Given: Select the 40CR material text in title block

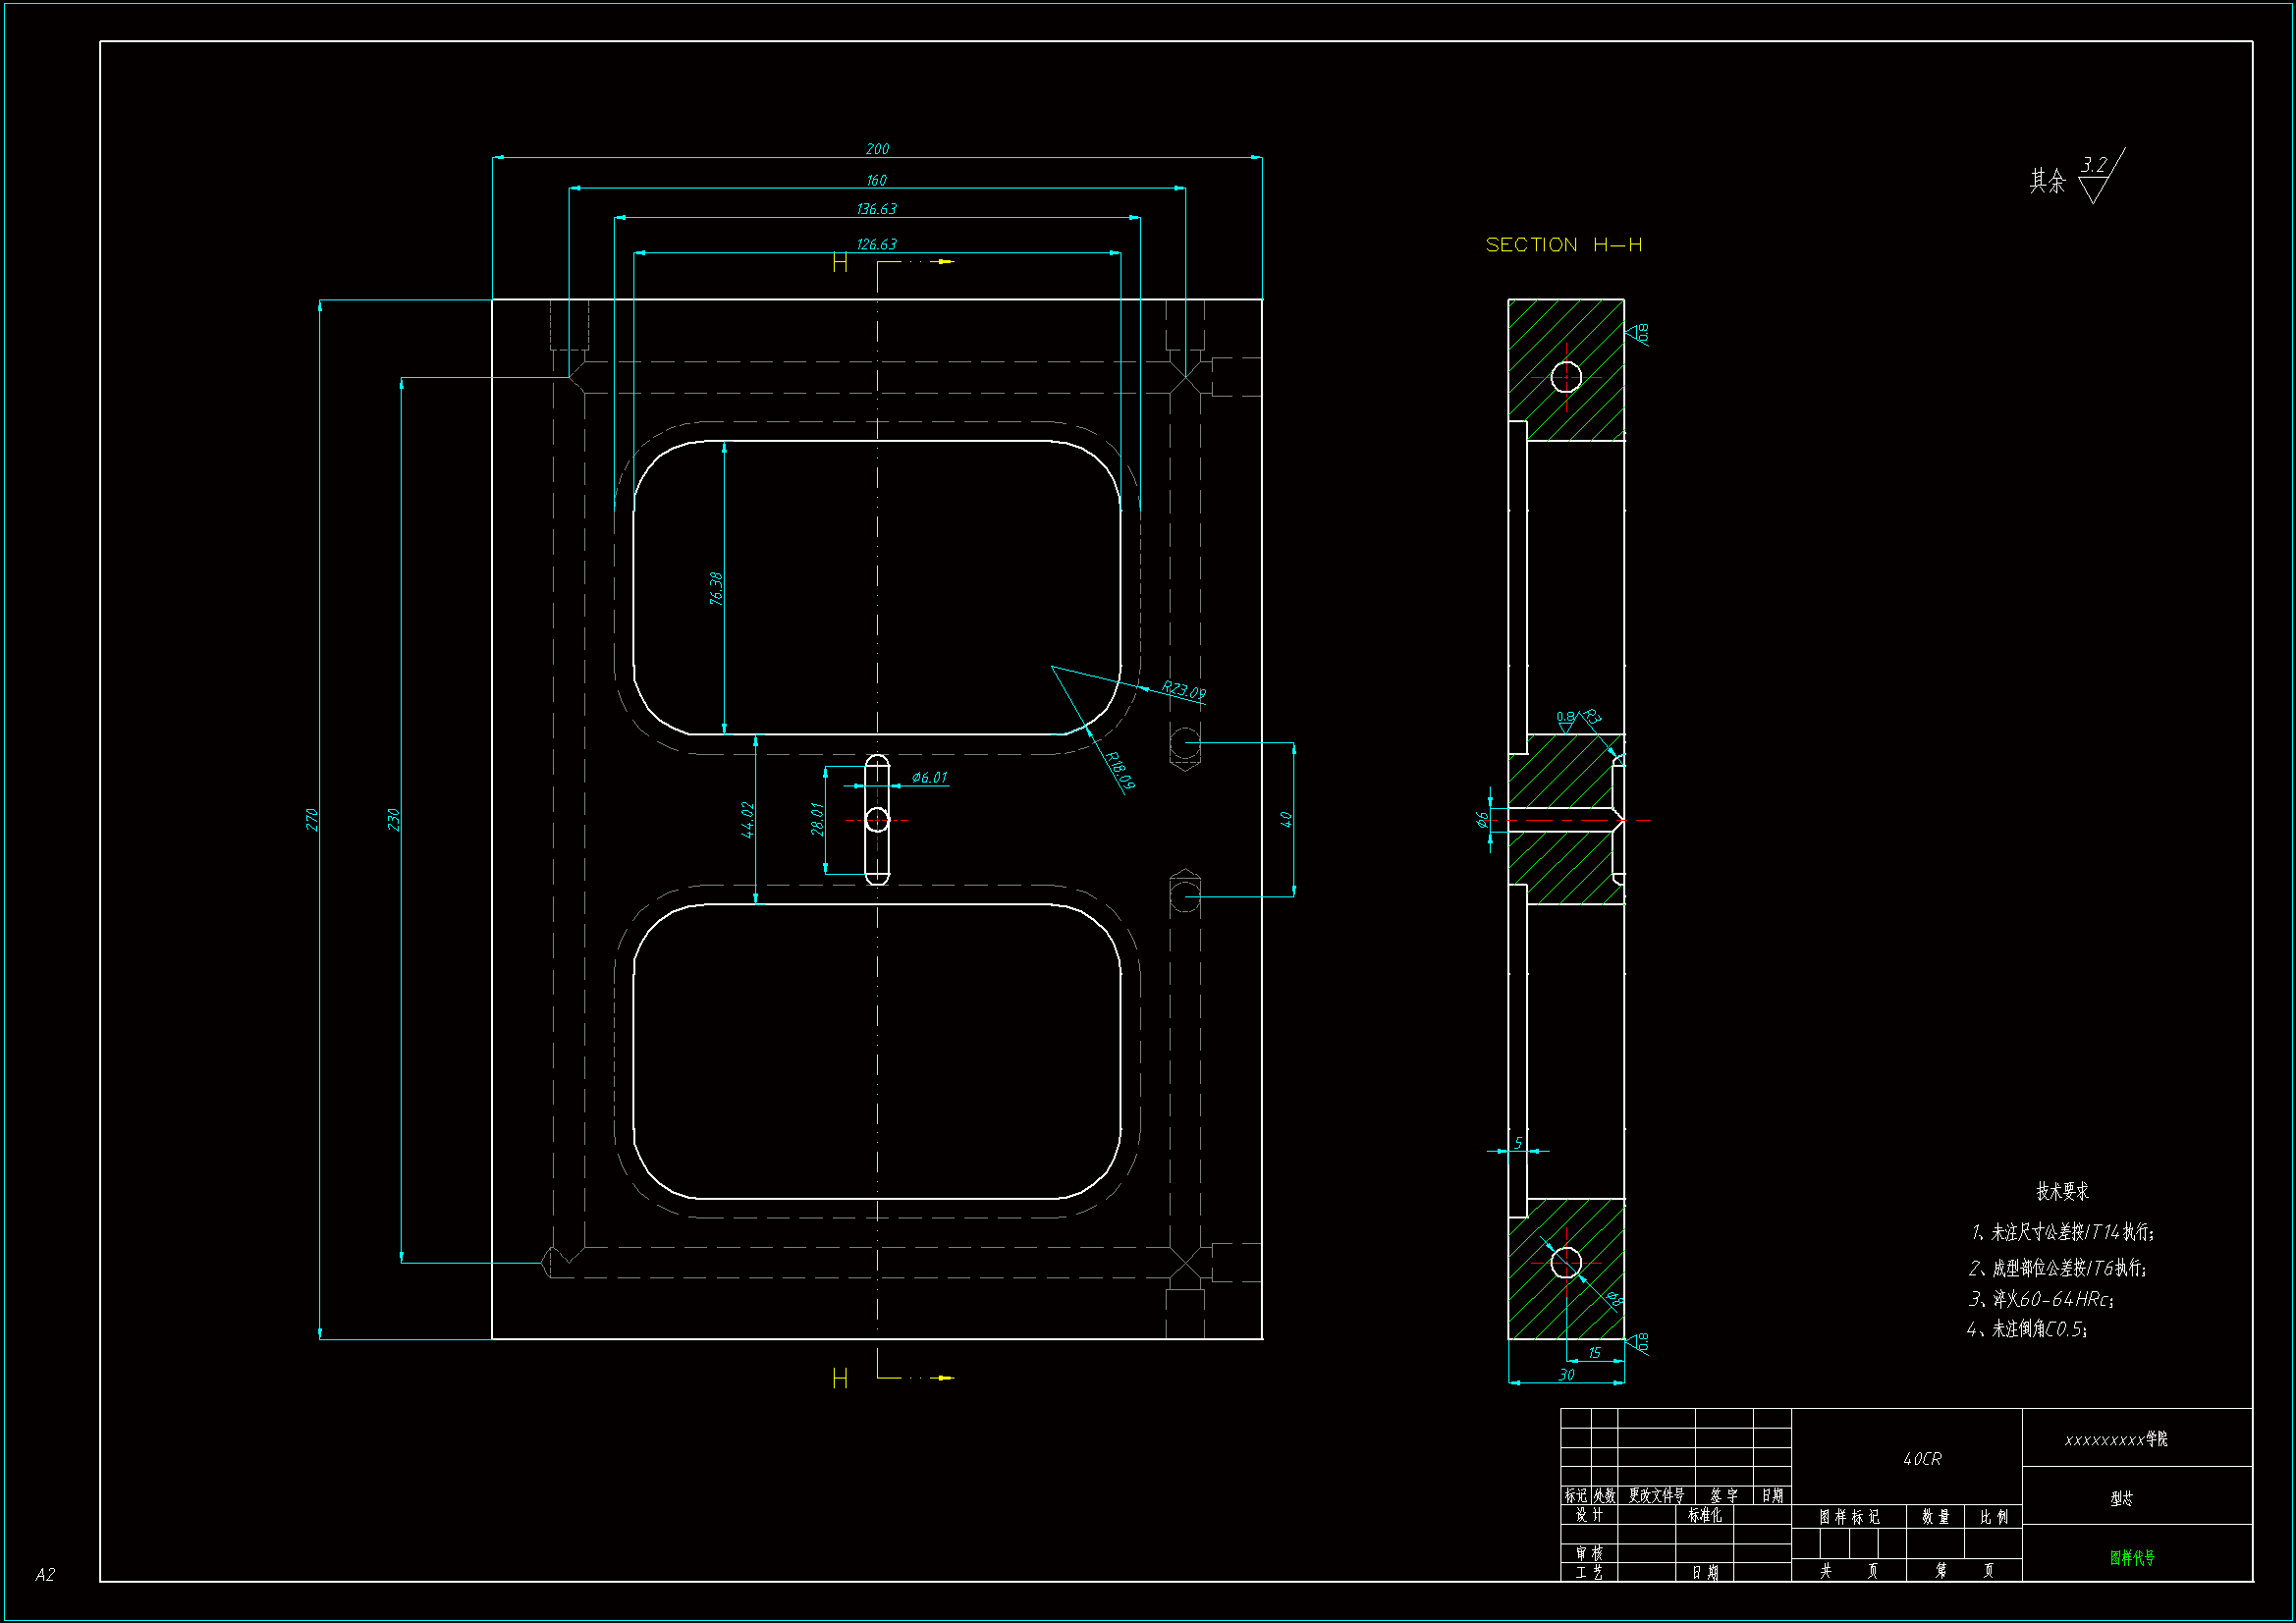Looking at the screenshot, I should (x=1921, y=1459).
